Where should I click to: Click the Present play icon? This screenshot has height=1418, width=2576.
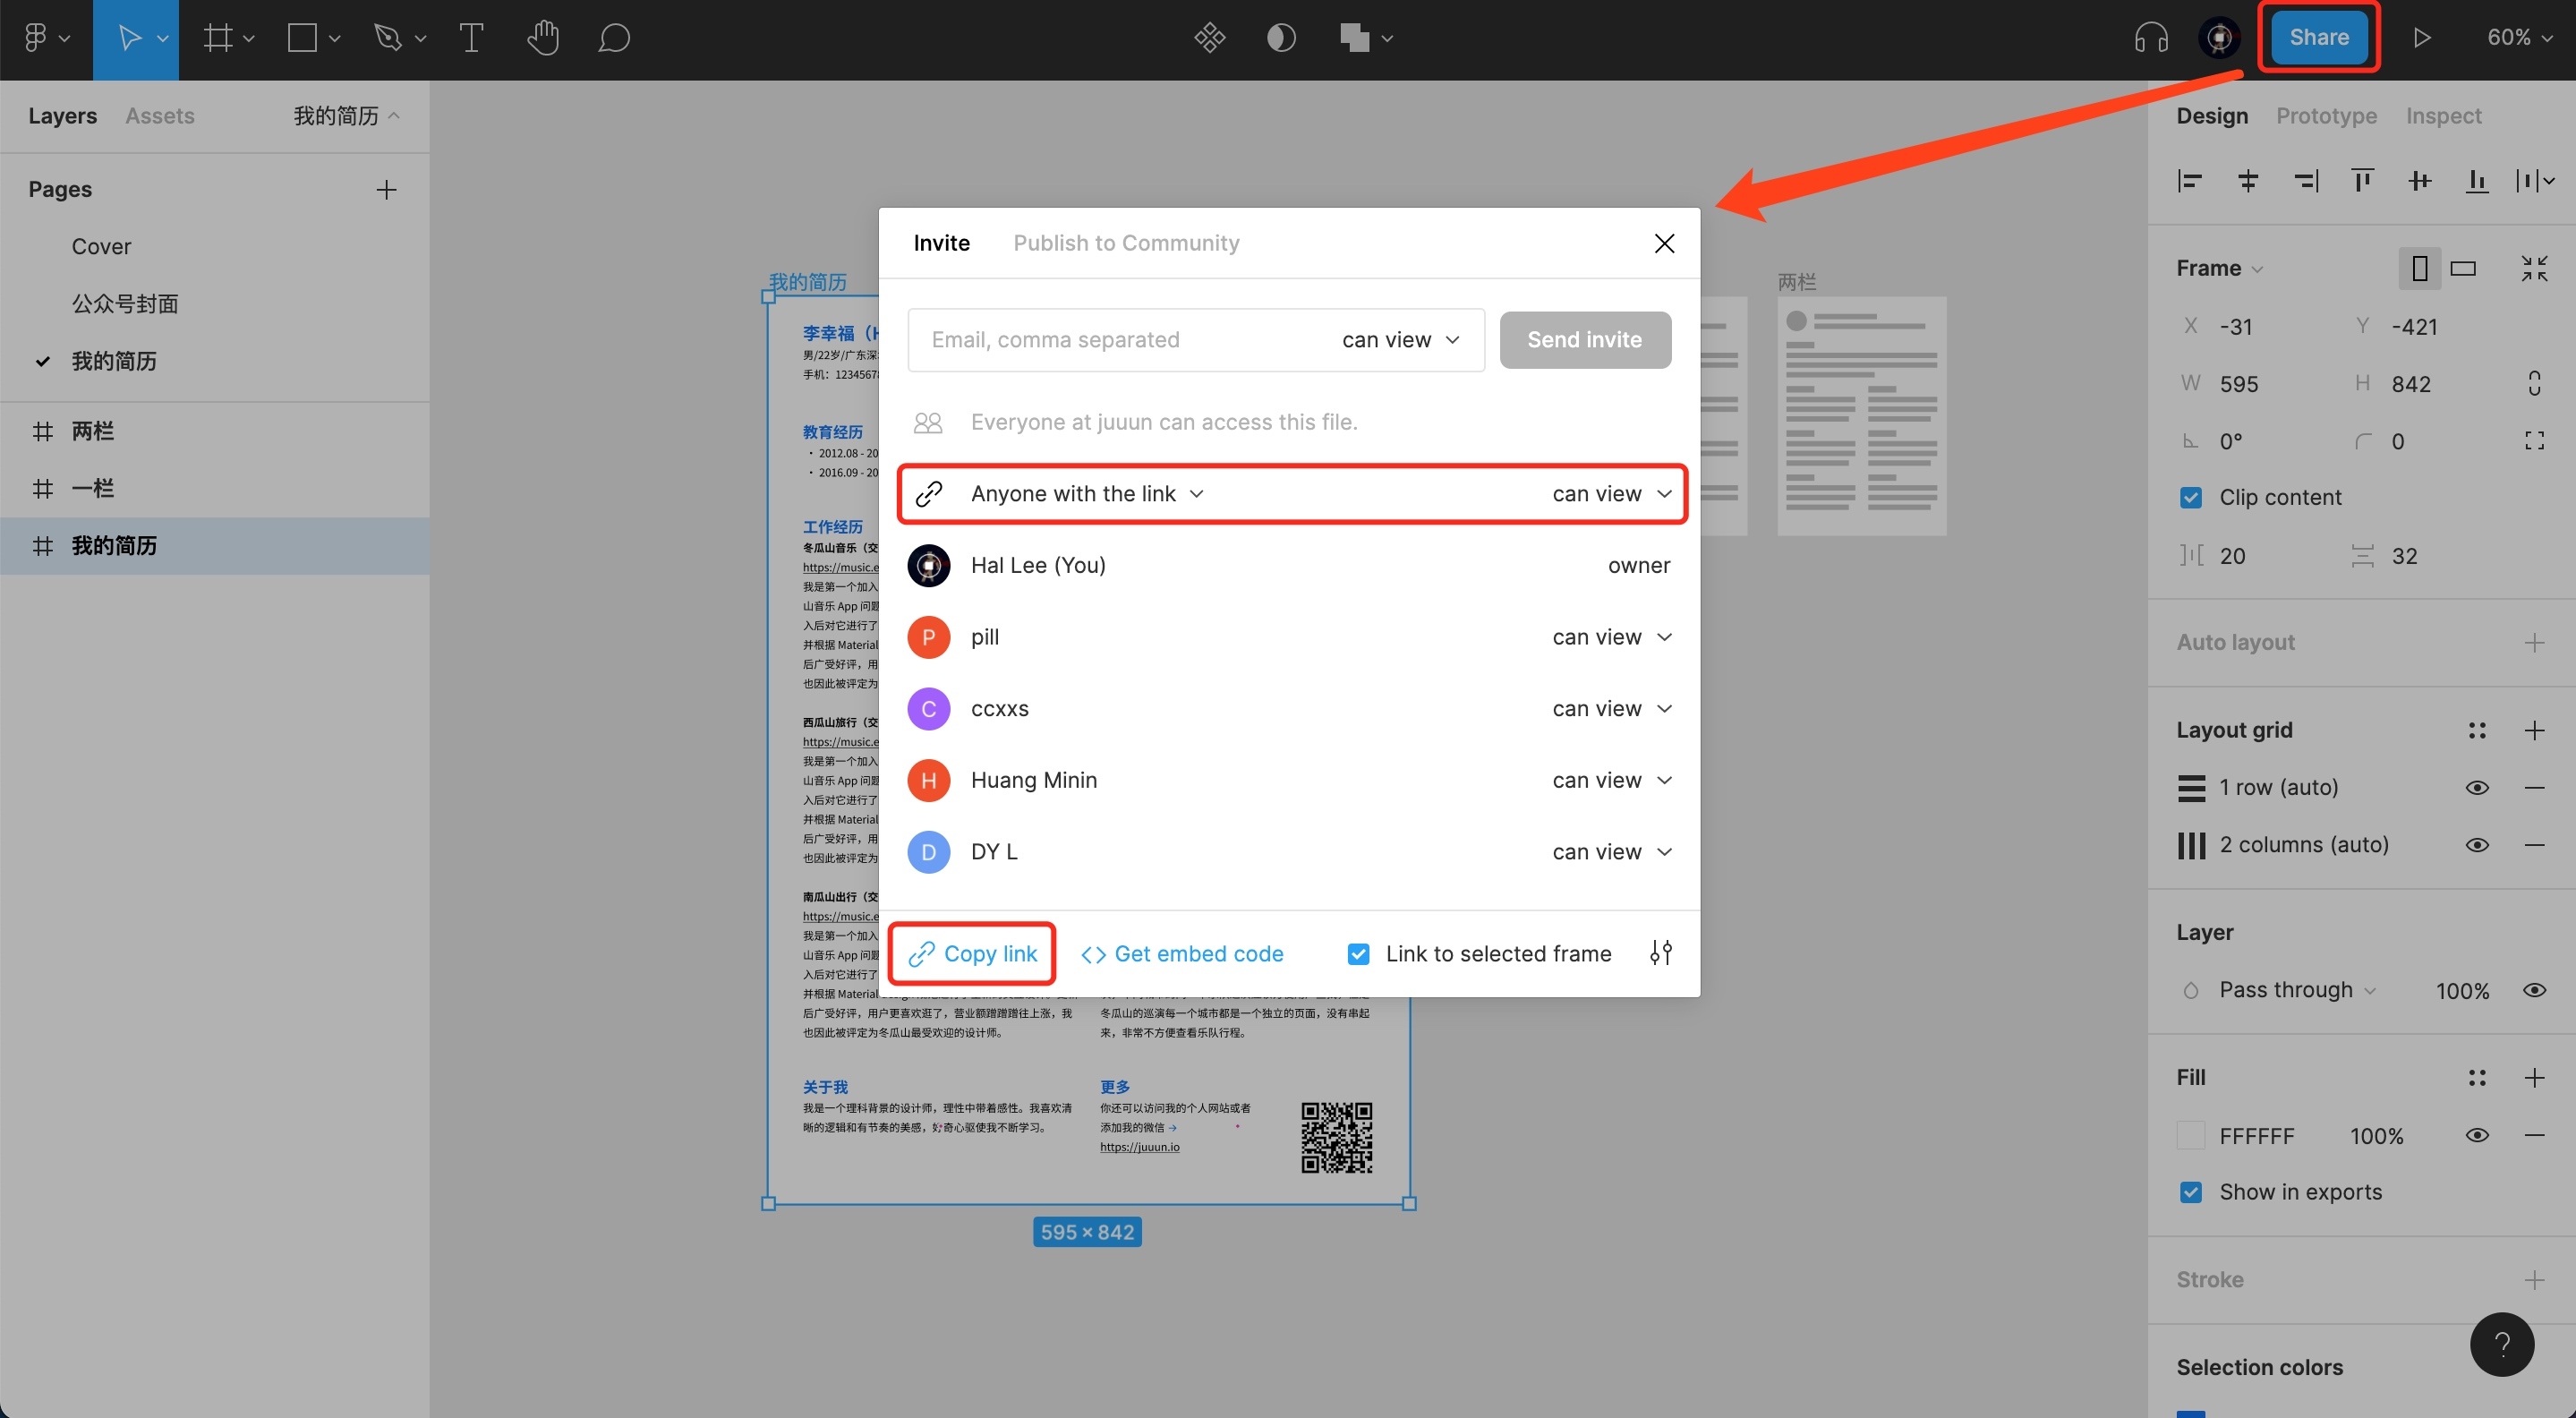tap(2421, 38)
